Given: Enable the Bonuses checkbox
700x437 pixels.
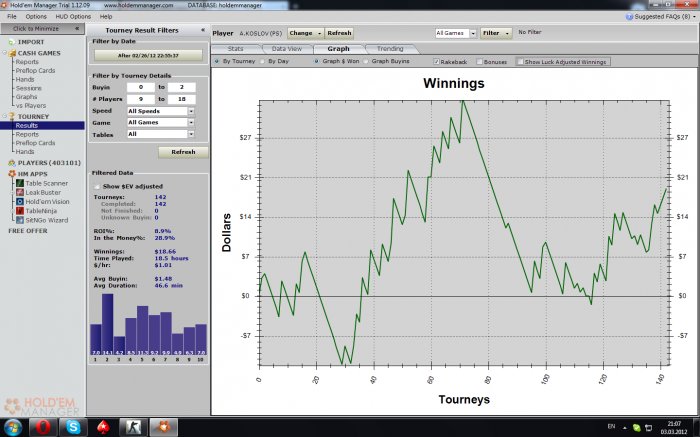Looking at the screenshot, I should (x=479, y=62).
